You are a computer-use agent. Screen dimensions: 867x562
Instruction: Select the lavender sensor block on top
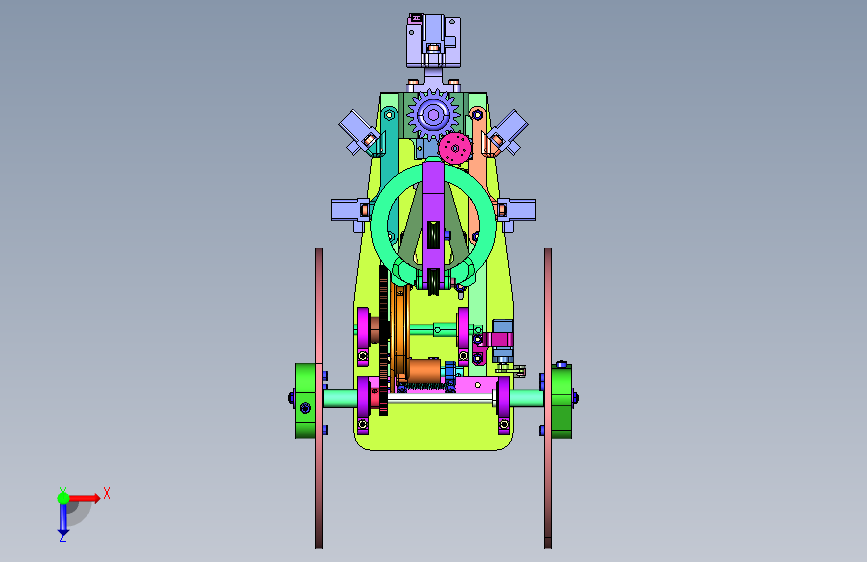[x=434, y=41]
